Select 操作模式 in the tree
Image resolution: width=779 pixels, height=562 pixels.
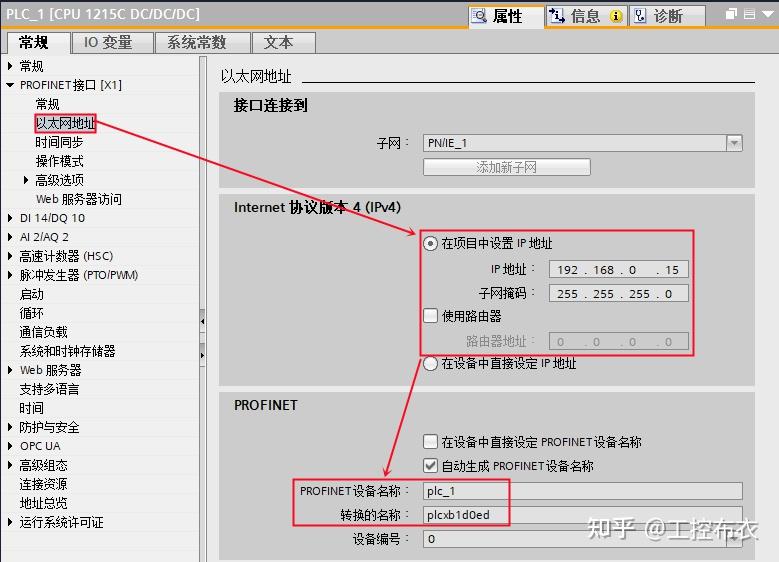click(x=59, y=161)
